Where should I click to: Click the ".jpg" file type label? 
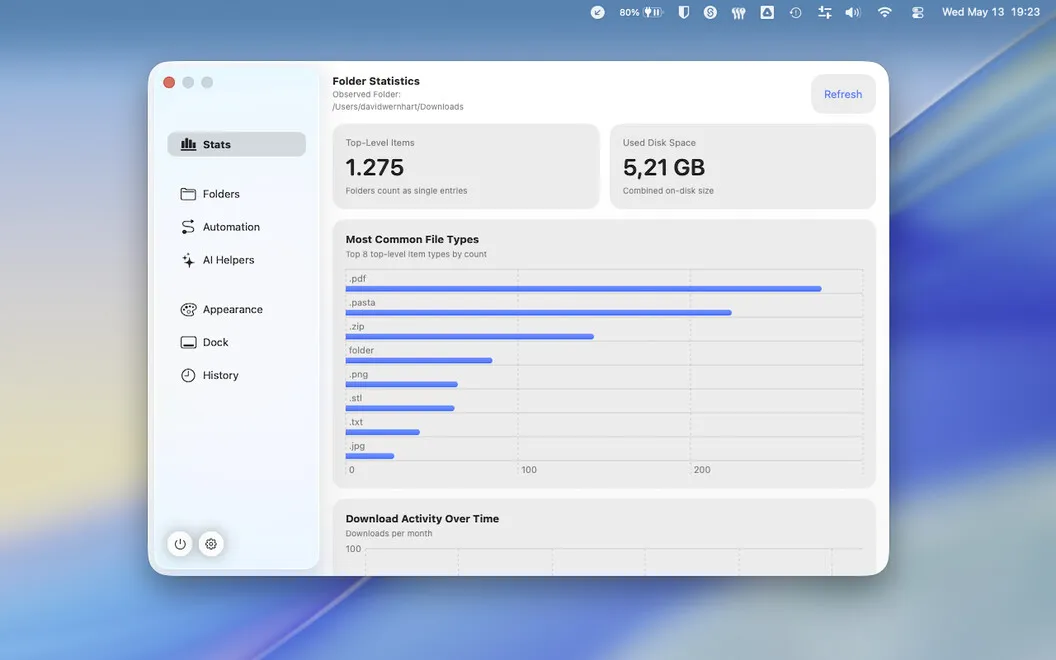[357, 446]
